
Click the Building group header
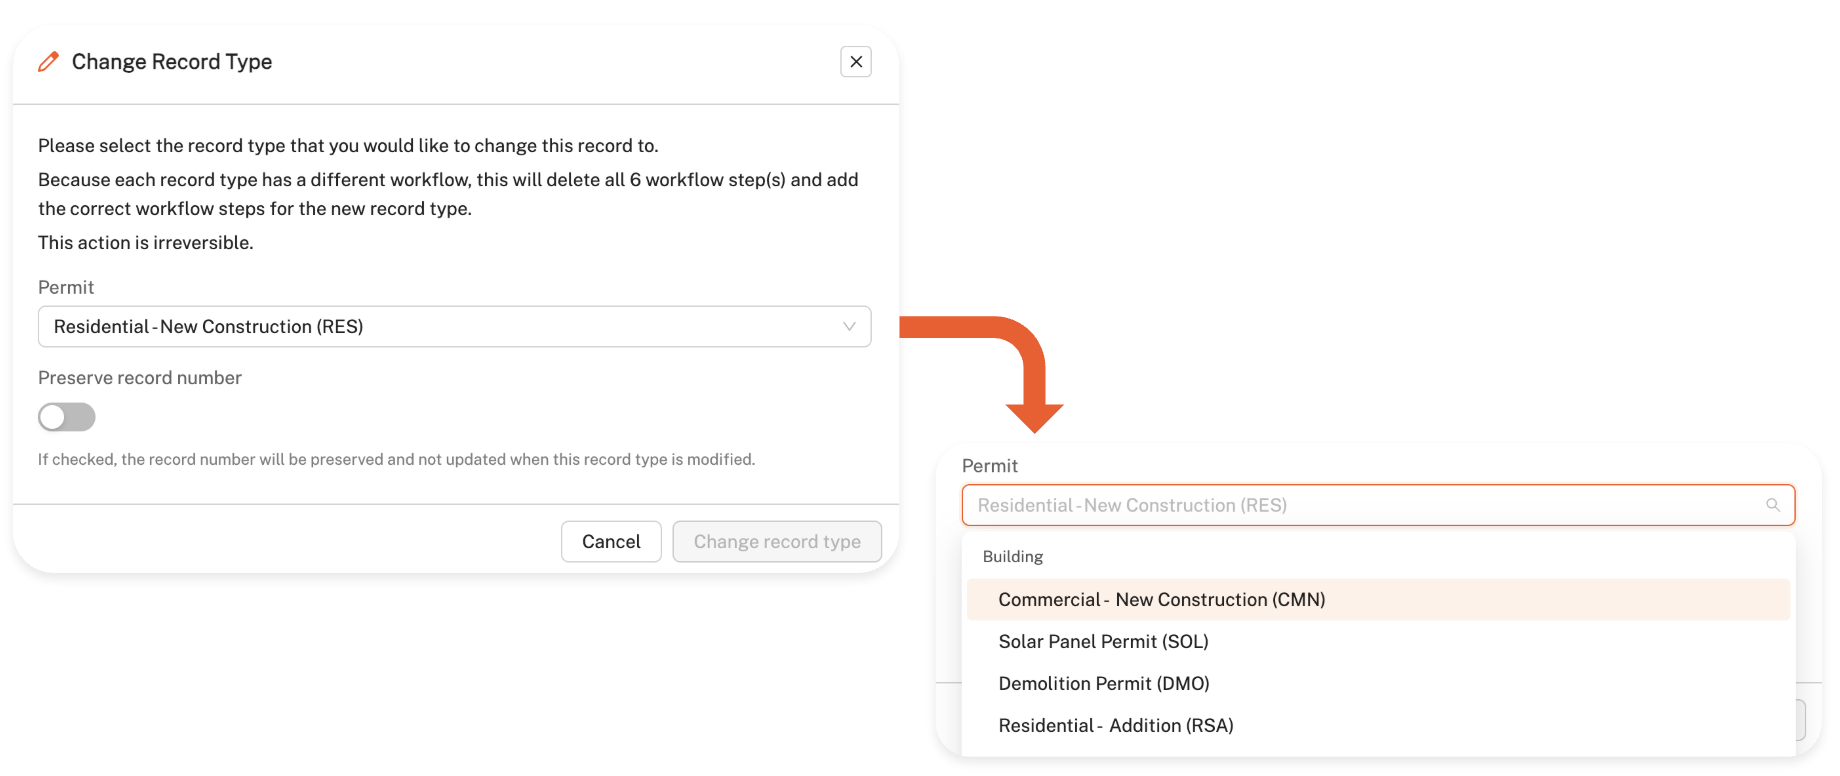tap(1012, 557)
